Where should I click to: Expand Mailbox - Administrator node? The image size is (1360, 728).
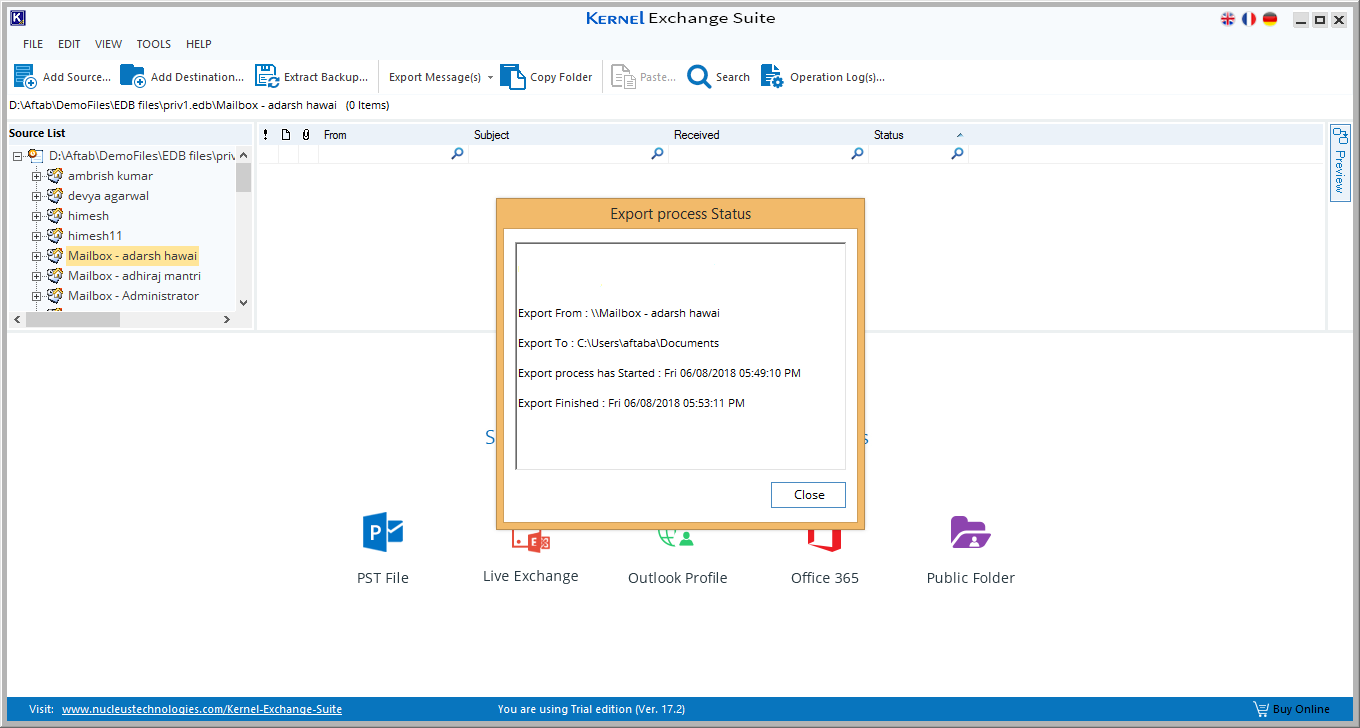[x=37, y=296]
